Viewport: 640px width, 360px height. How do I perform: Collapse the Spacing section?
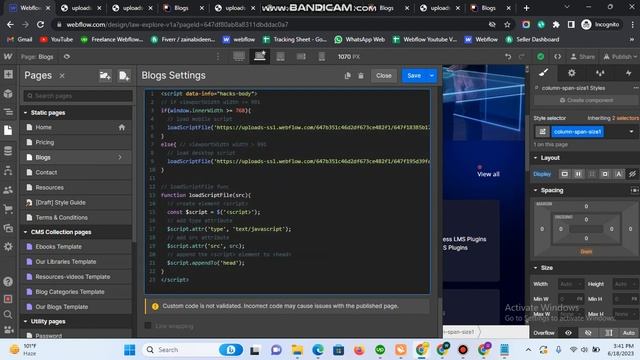(x=536, y=191)
